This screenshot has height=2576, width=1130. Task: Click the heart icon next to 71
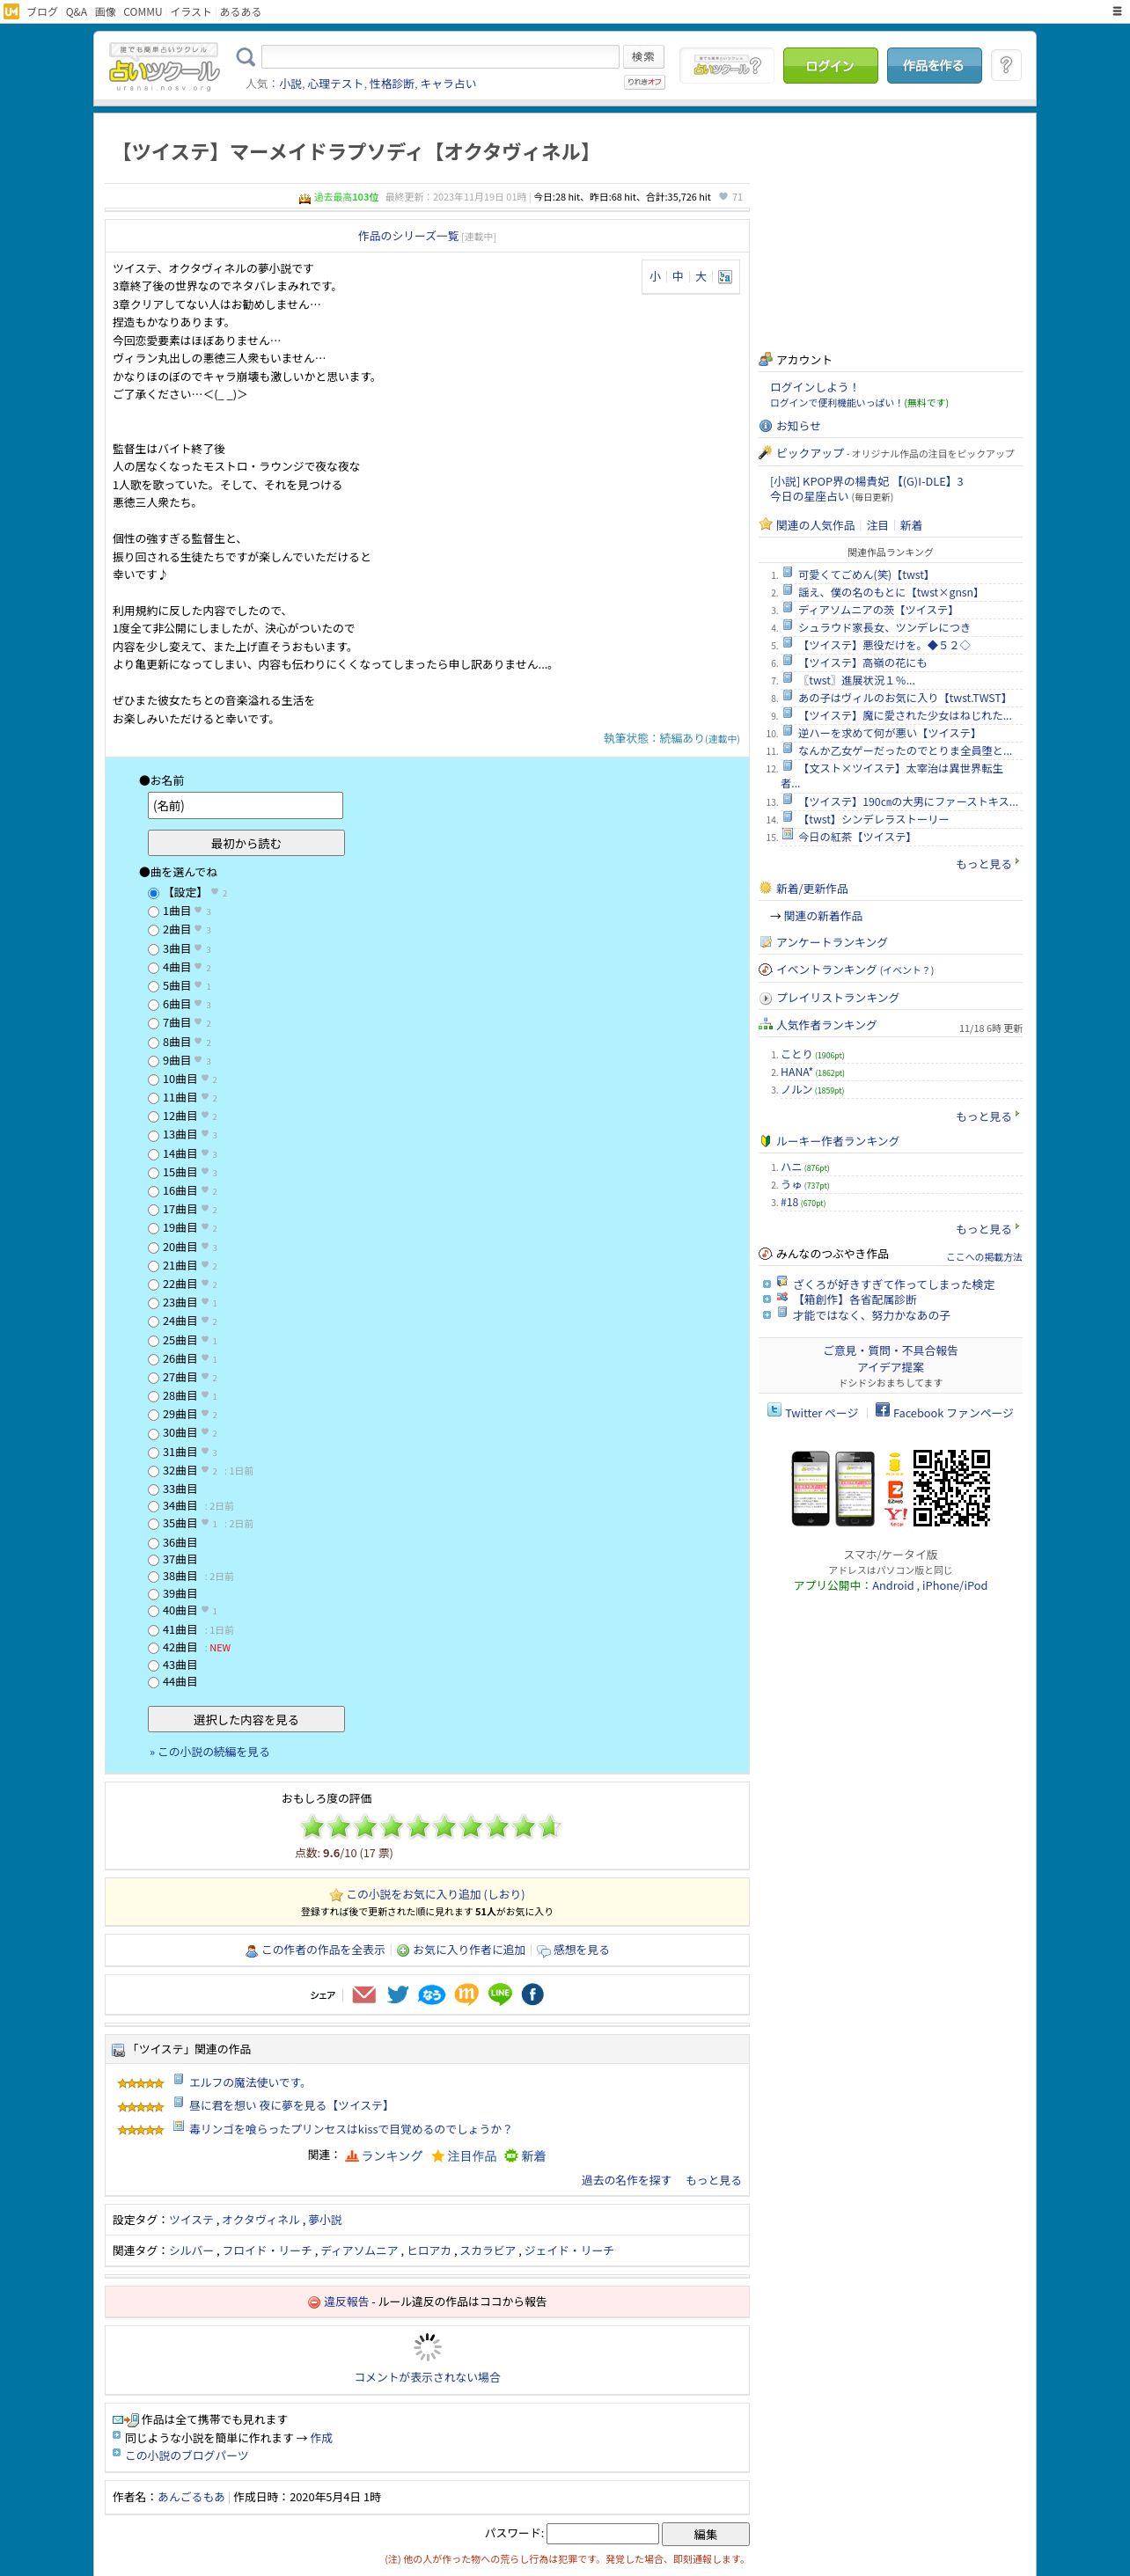pos(723,196)
